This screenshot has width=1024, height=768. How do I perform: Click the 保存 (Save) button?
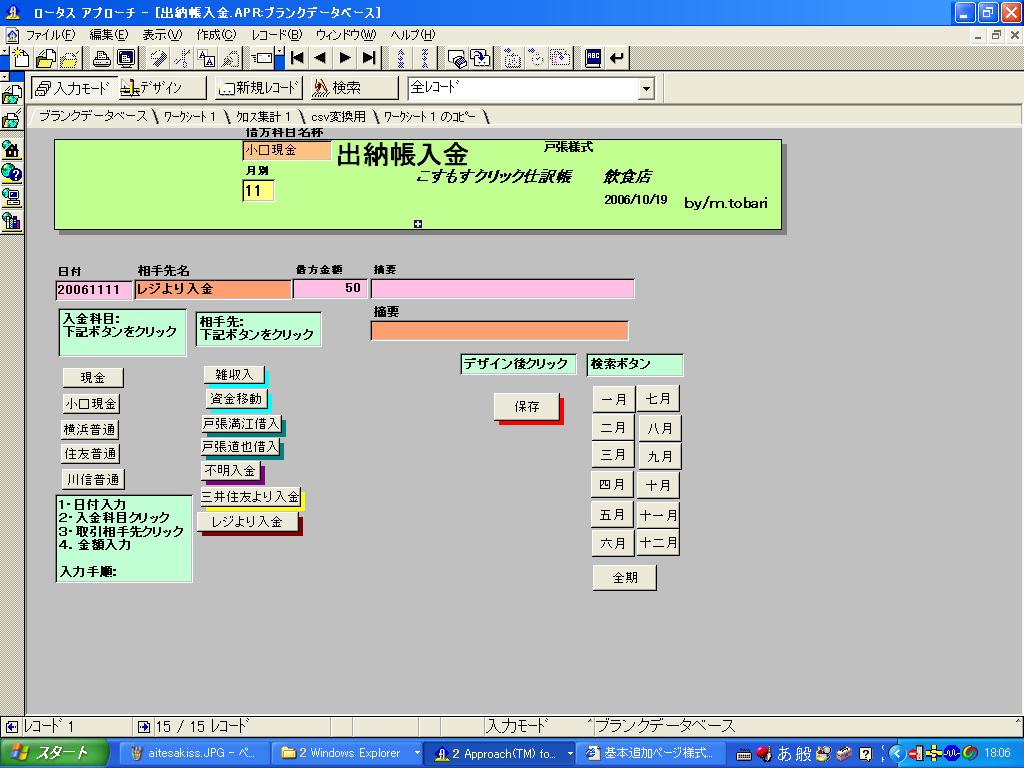click(x=526, y=406)
